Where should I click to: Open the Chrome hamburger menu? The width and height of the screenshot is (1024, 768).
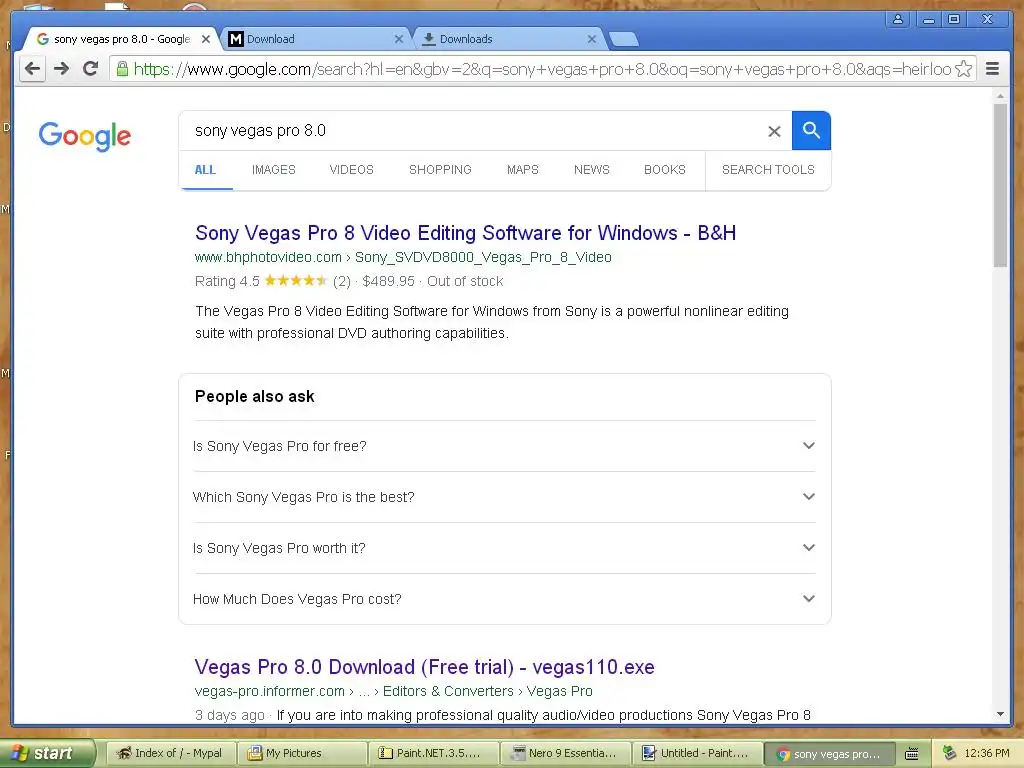pos(992,69)
